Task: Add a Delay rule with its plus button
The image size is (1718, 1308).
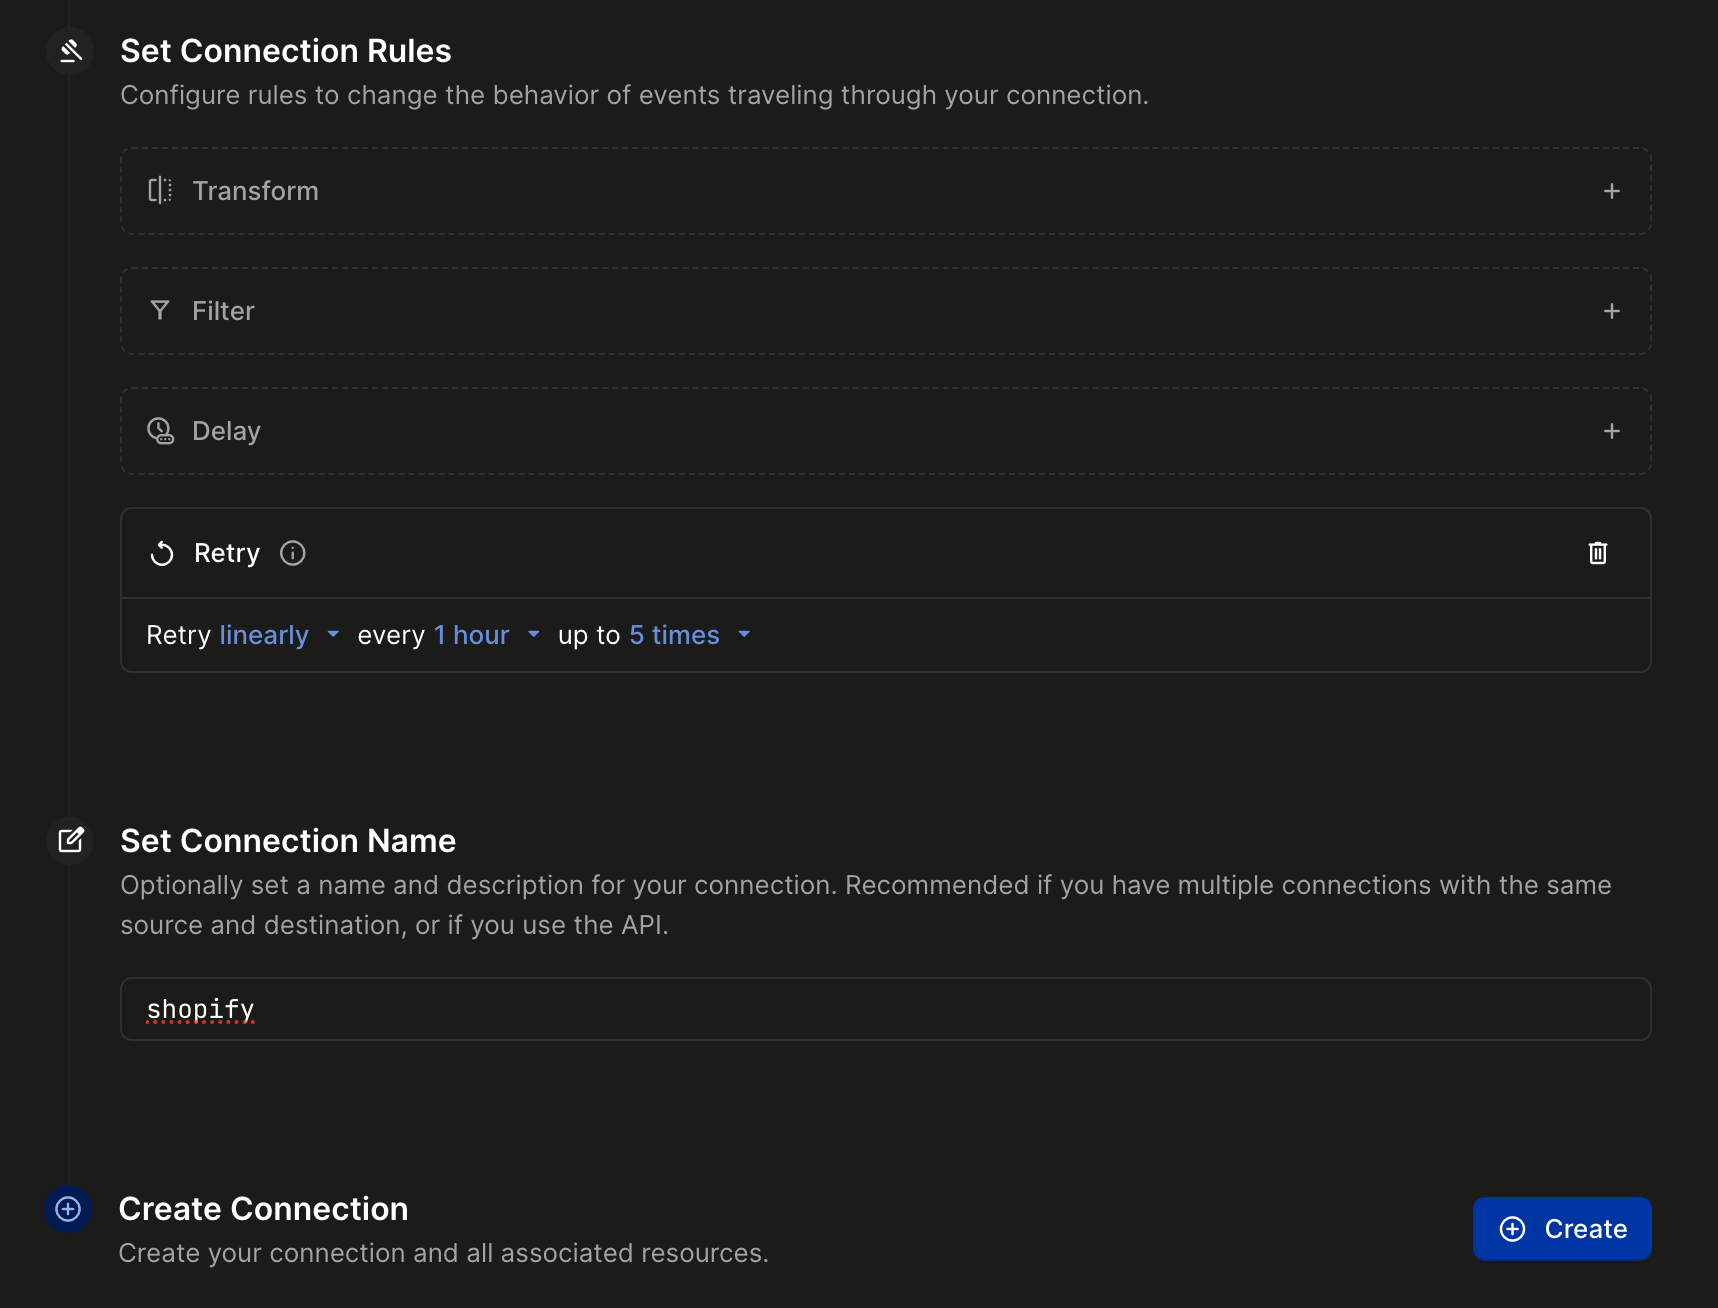Action: pos(1611,431)
